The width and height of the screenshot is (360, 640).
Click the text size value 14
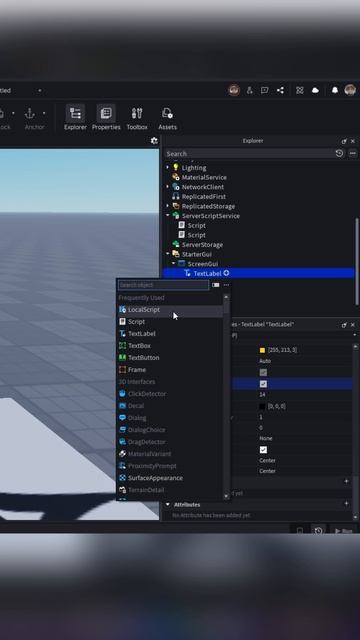pyautogui.click(x=262, y=395)
